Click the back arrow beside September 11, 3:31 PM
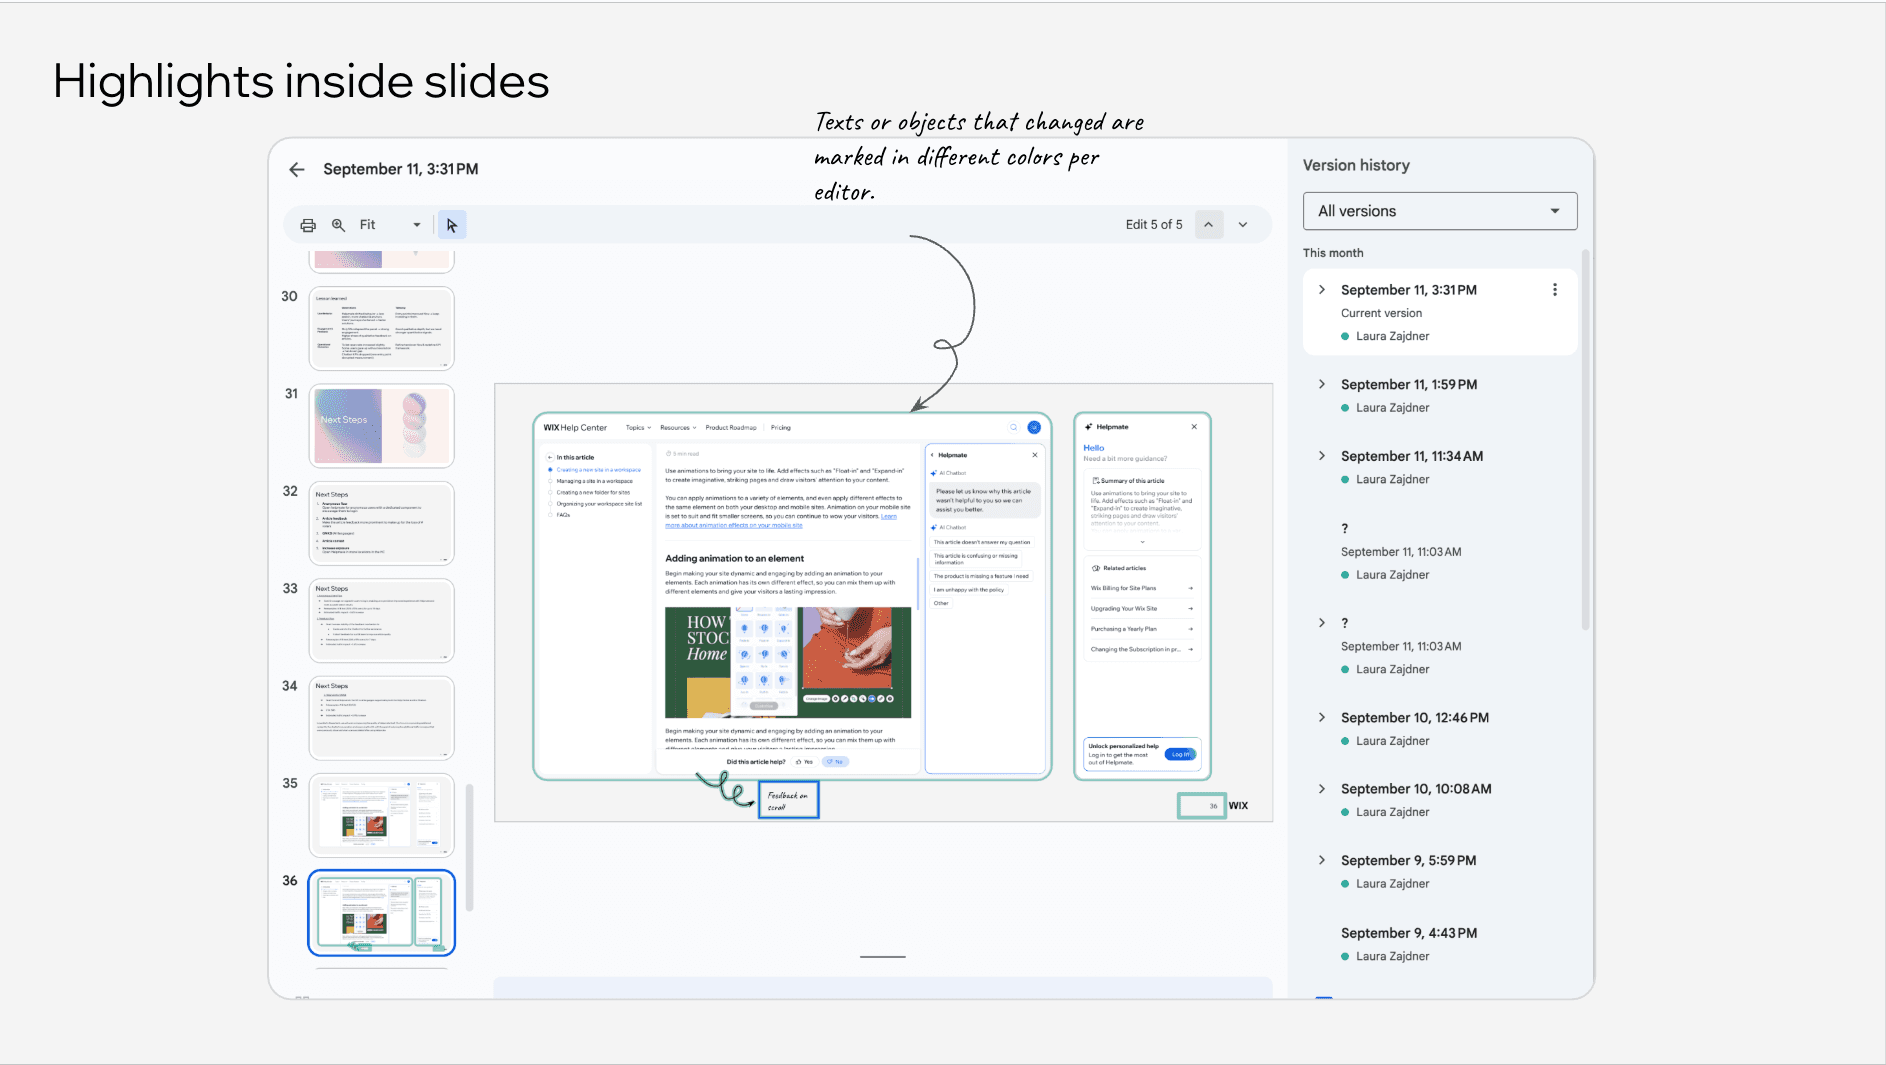The height and width of the screenshot is (1065, 1886). (x=297, y=169)
